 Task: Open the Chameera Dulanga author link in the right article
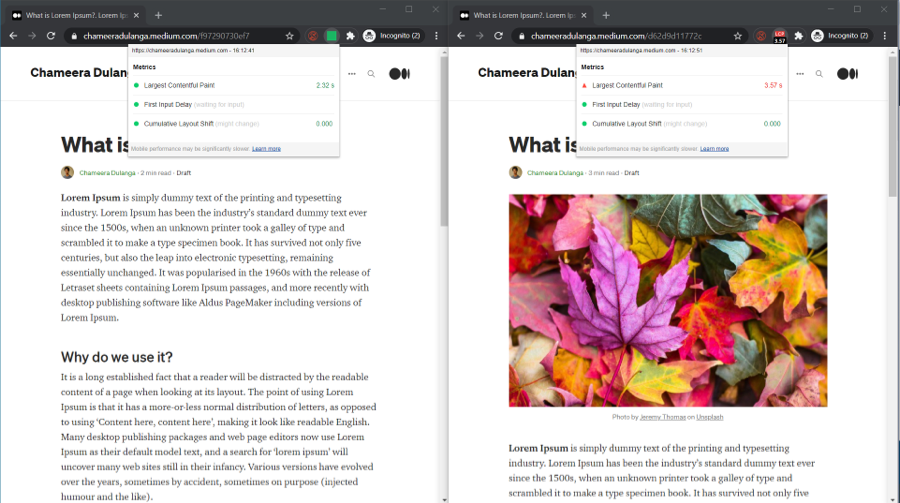[555, 173]
